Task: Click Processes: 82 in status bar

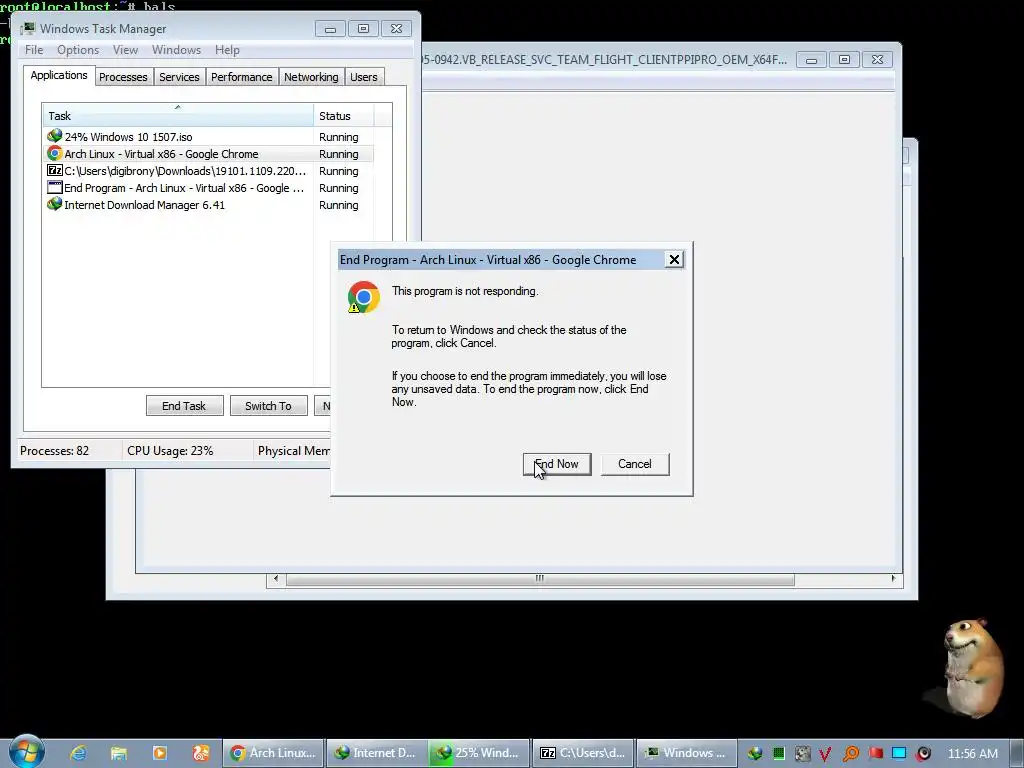Action: (54, 451)
